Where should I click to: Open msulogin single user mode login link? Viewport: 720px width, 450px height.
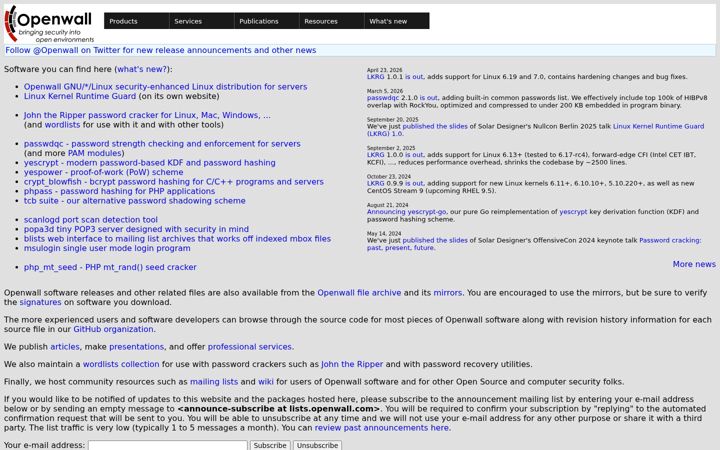[x=107, y=248]
